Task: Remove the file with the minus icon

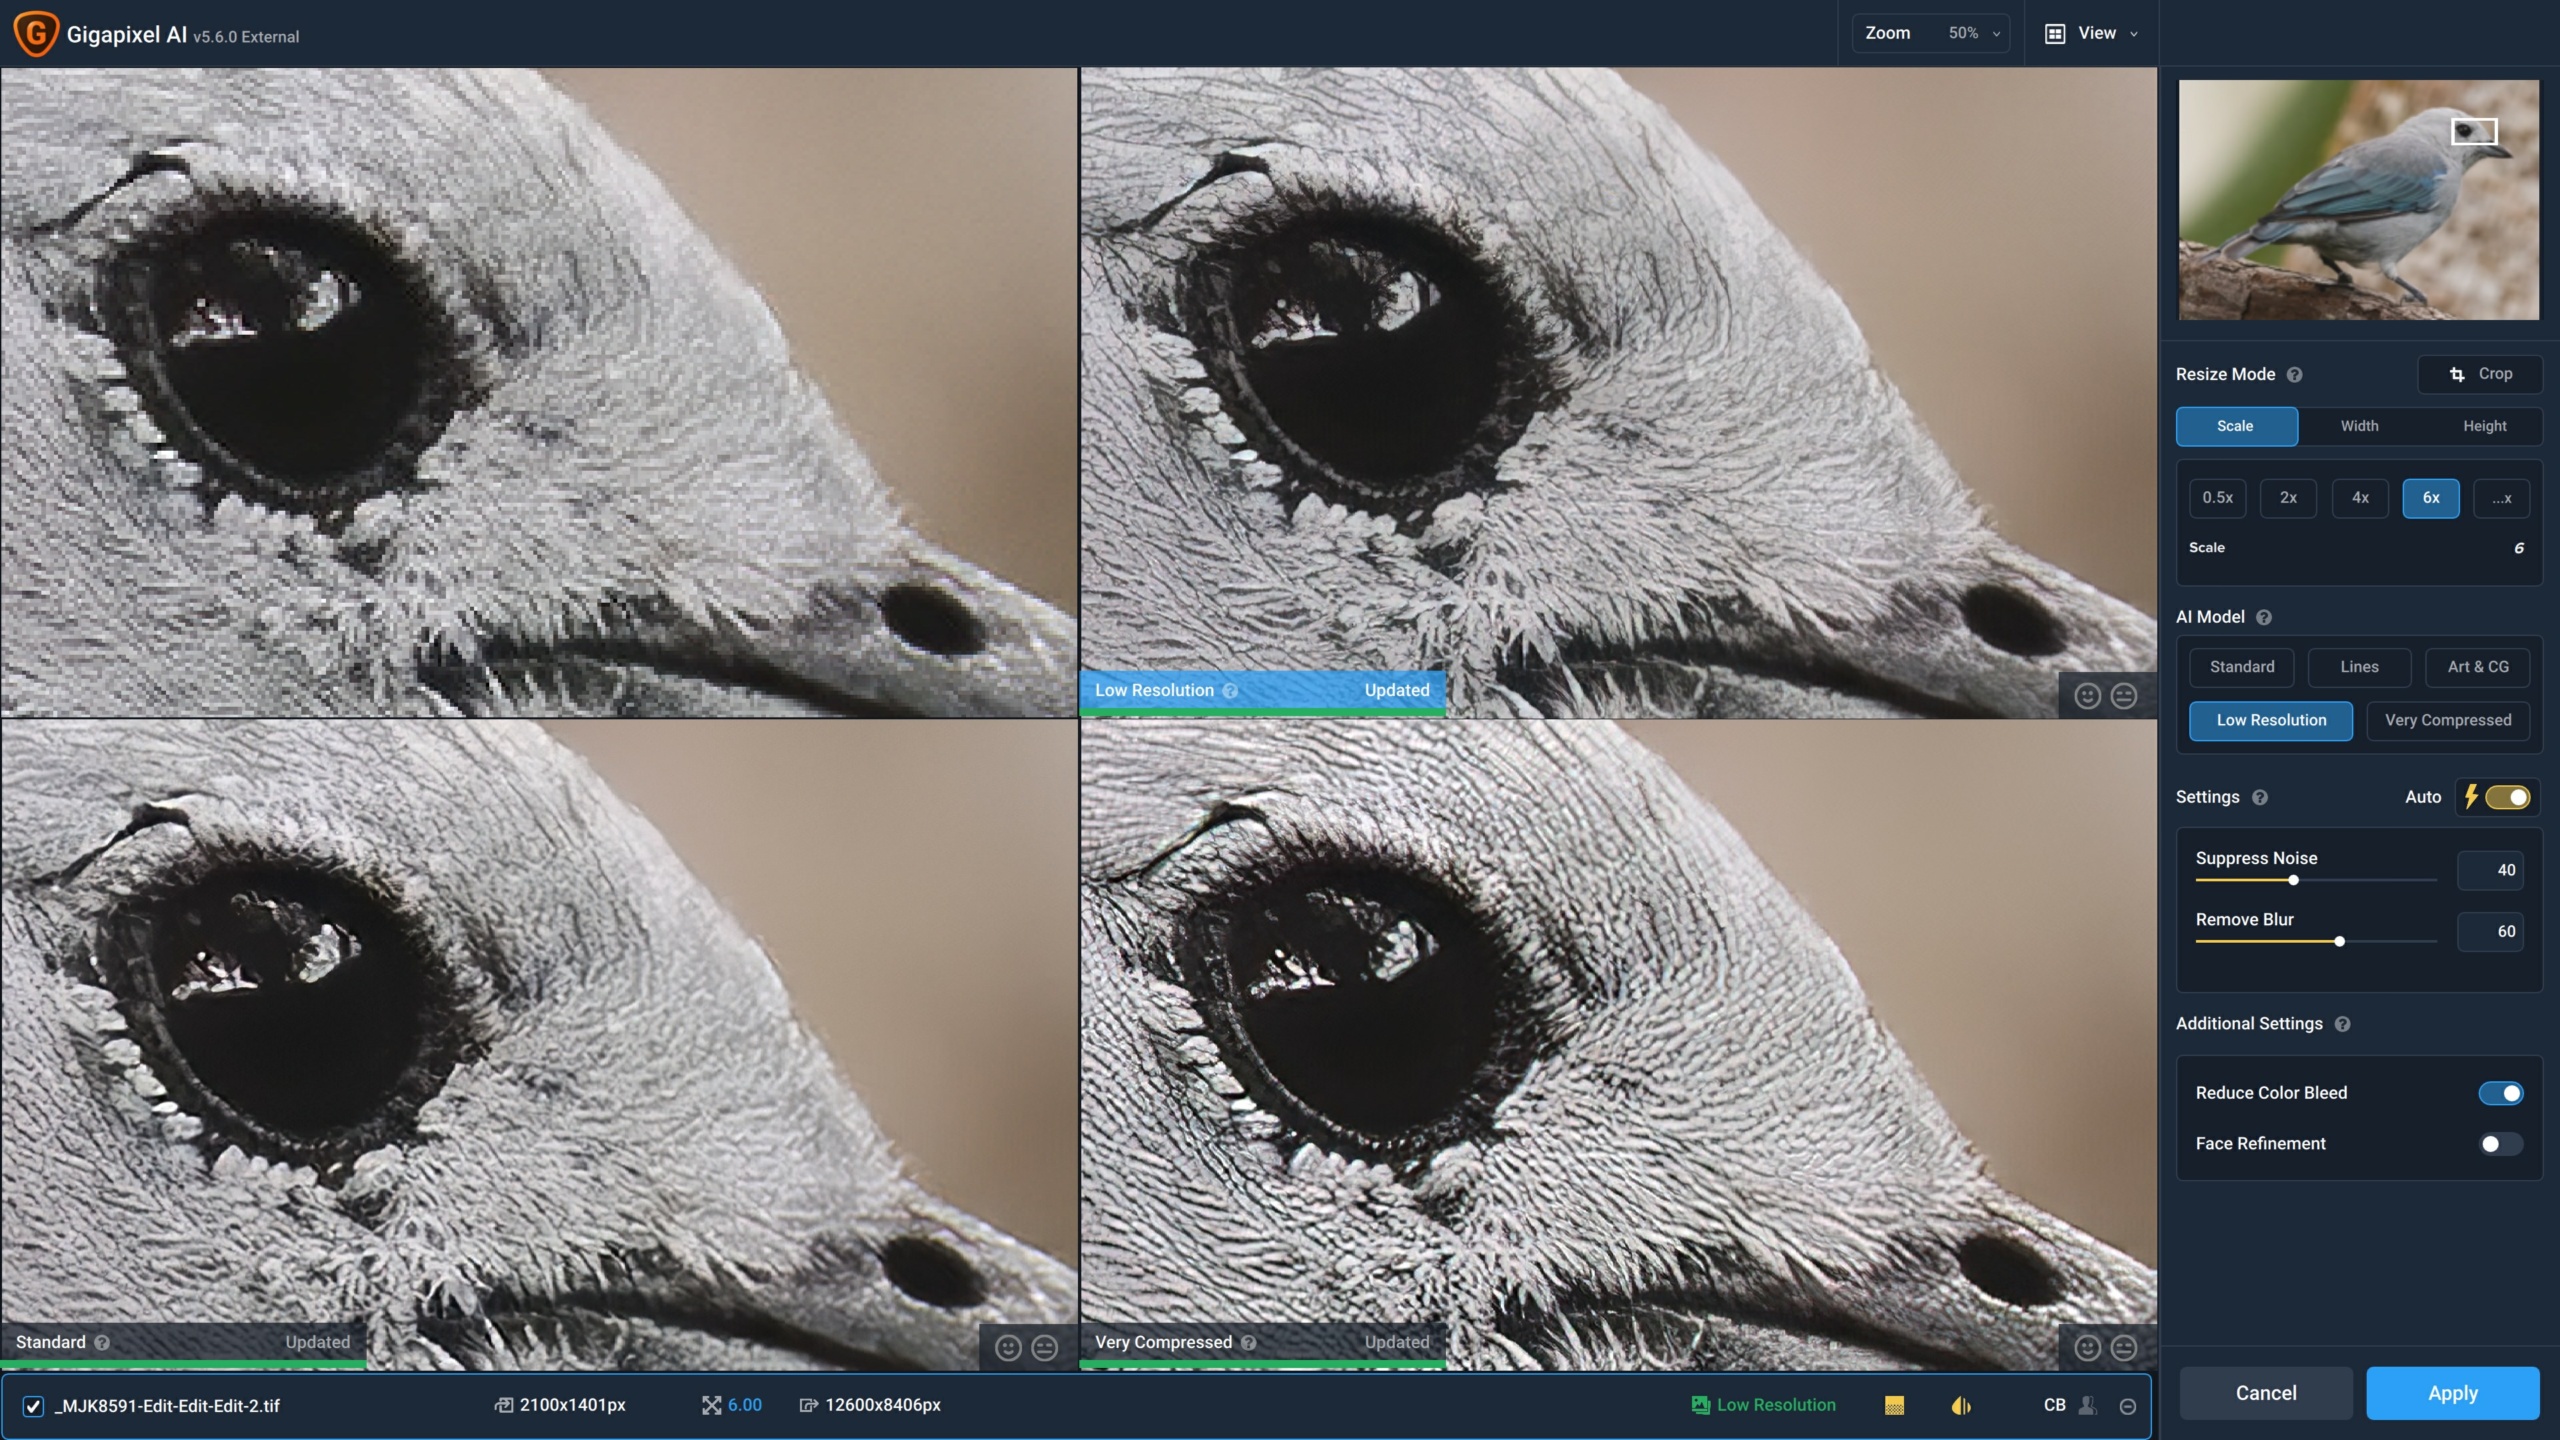Action: [2128, 1407]
